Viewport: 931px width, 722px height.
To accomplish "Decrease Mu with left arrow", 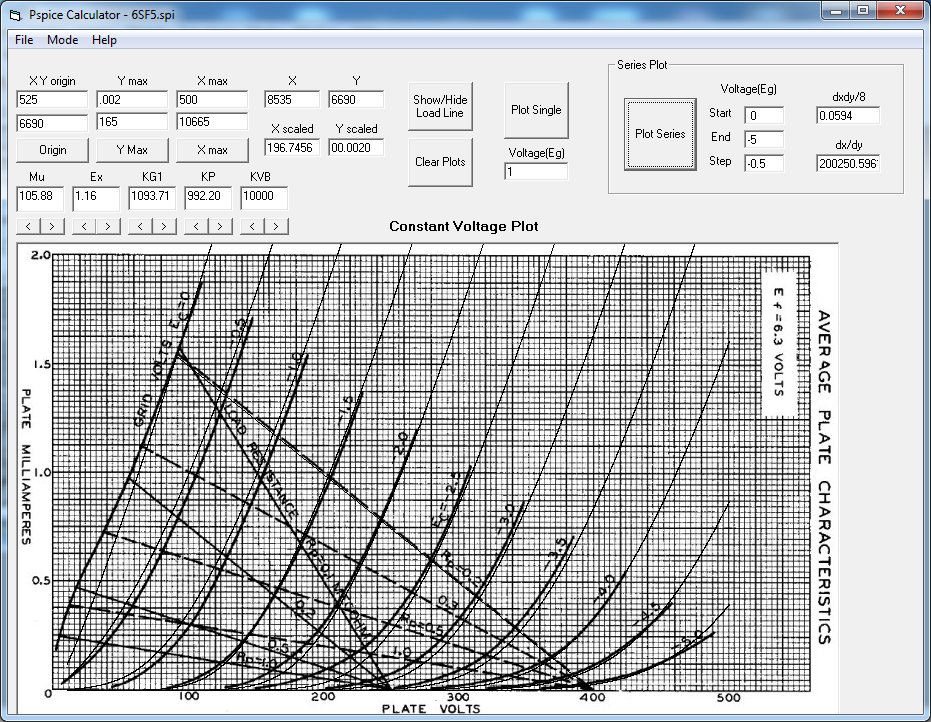I will click(x=28, y=226).
